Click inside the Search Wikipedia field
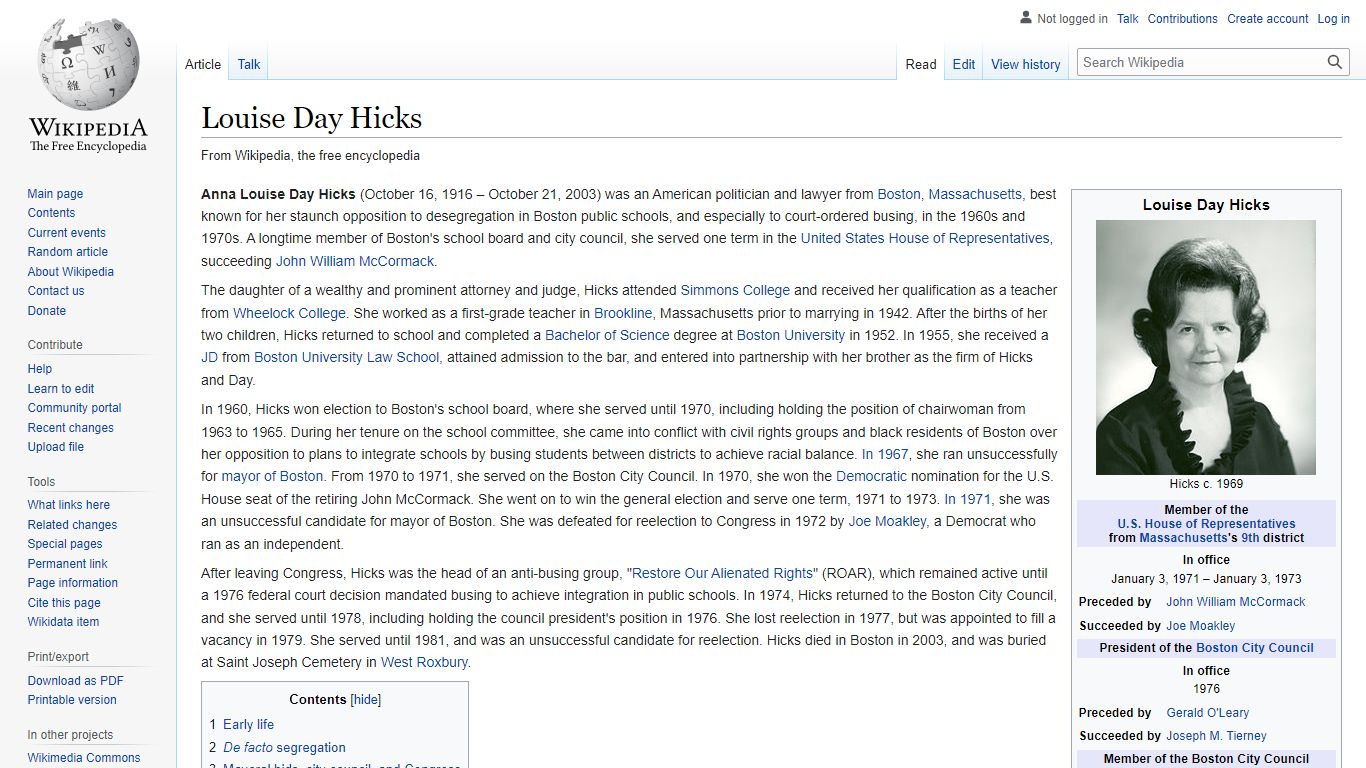The image size is (1366, 768). click(x=1201, y=62)
